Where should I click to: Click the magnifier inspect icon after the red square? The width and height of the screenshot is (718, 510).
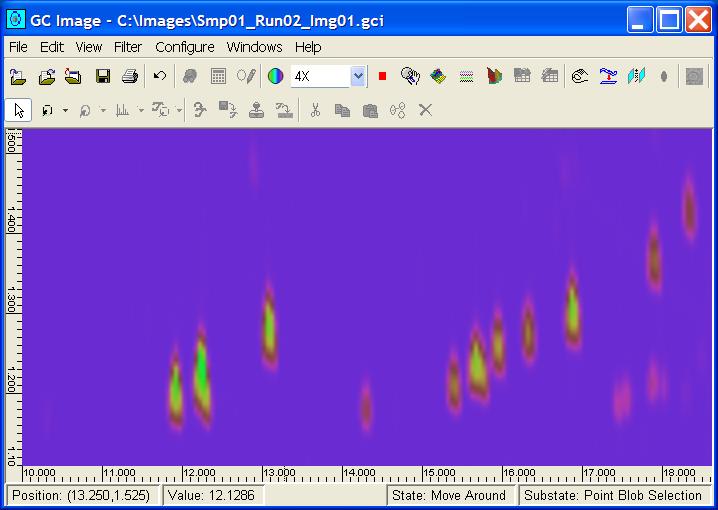[409, 76]
